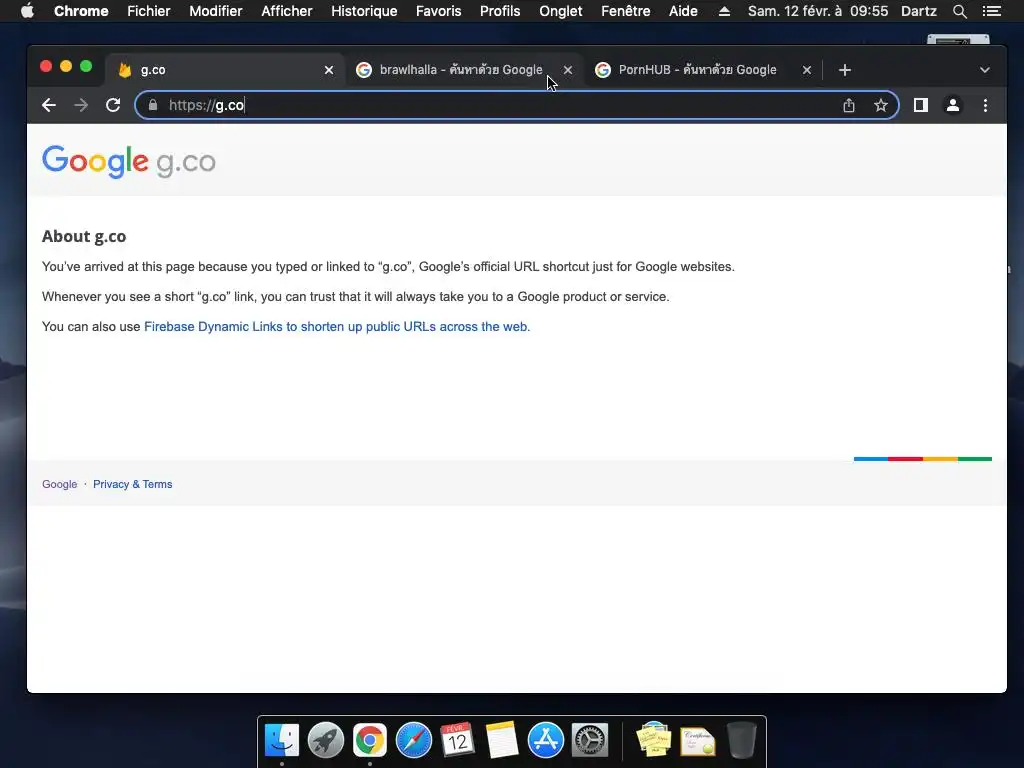Open Finder from the Dock

281,740
